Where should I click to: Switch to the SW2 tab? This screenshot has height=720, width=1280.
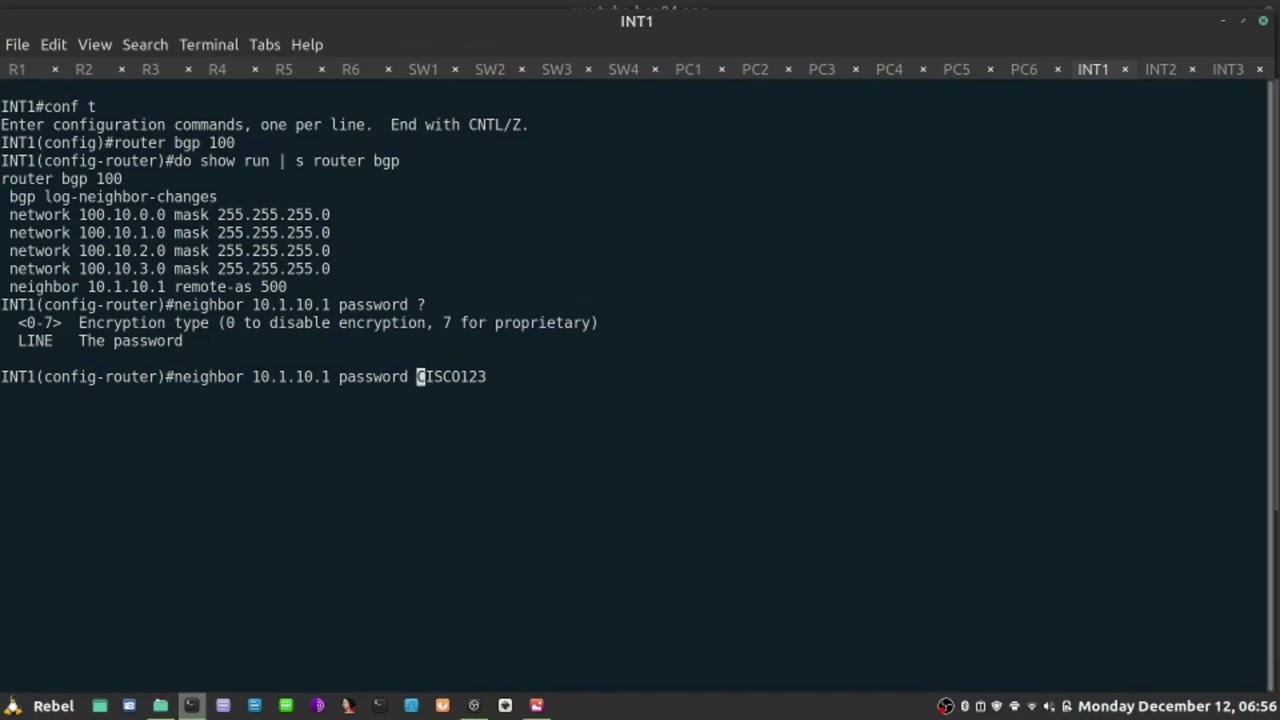[490, 69]
